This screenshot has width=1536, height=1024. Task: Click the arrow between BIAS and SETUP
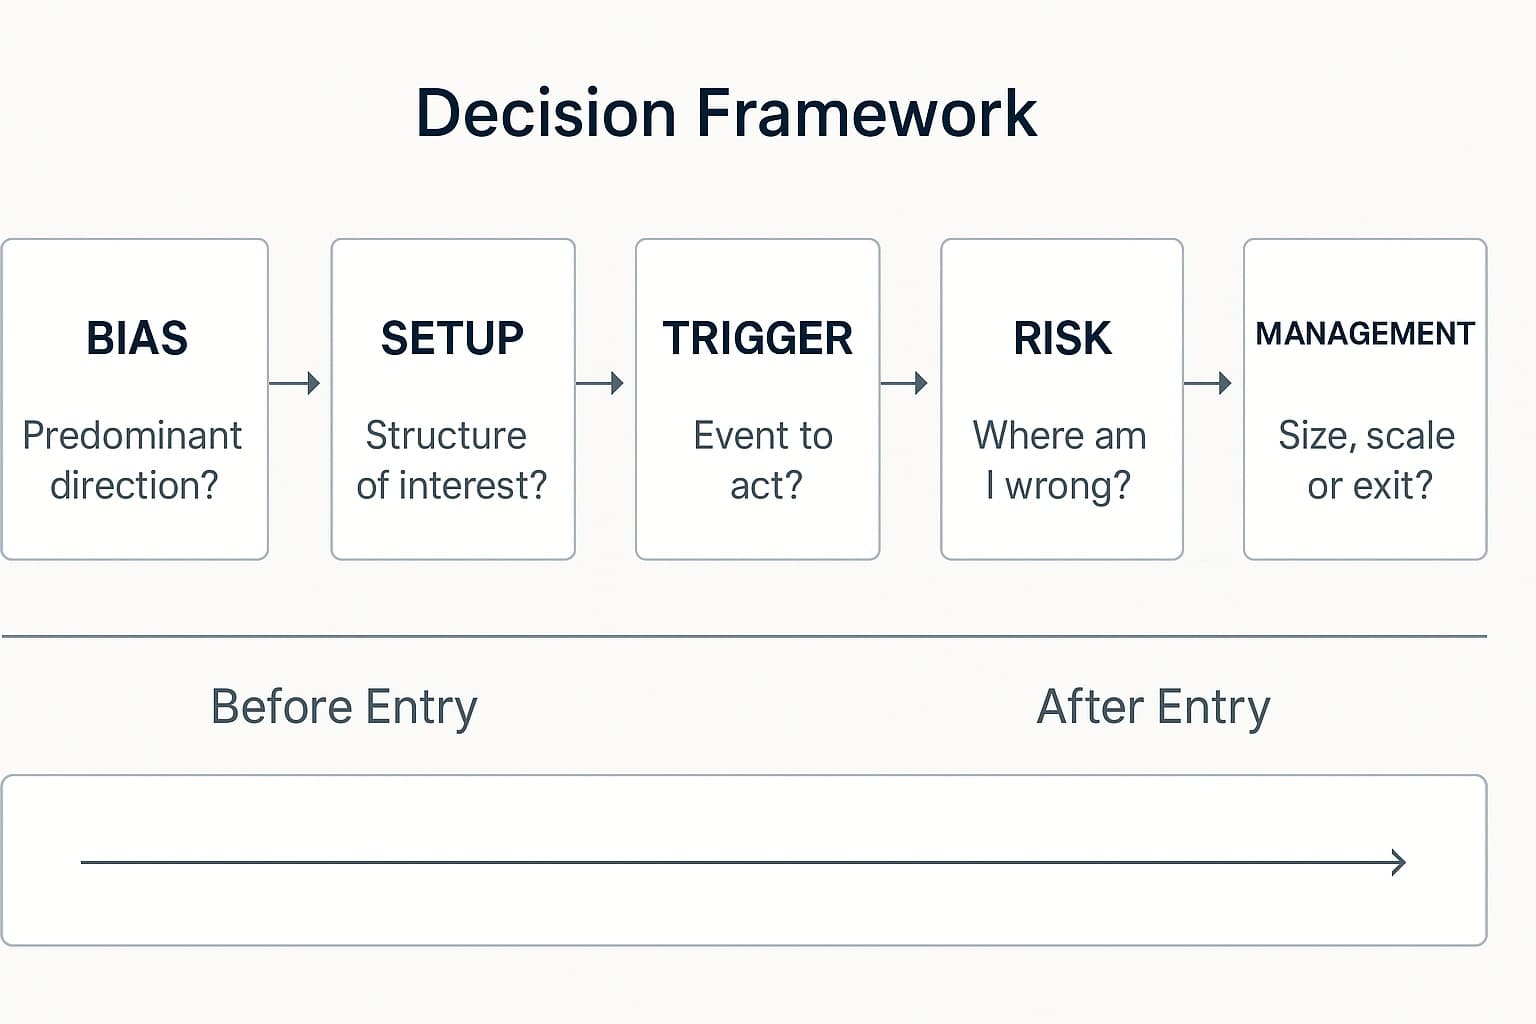click(295, 383)
